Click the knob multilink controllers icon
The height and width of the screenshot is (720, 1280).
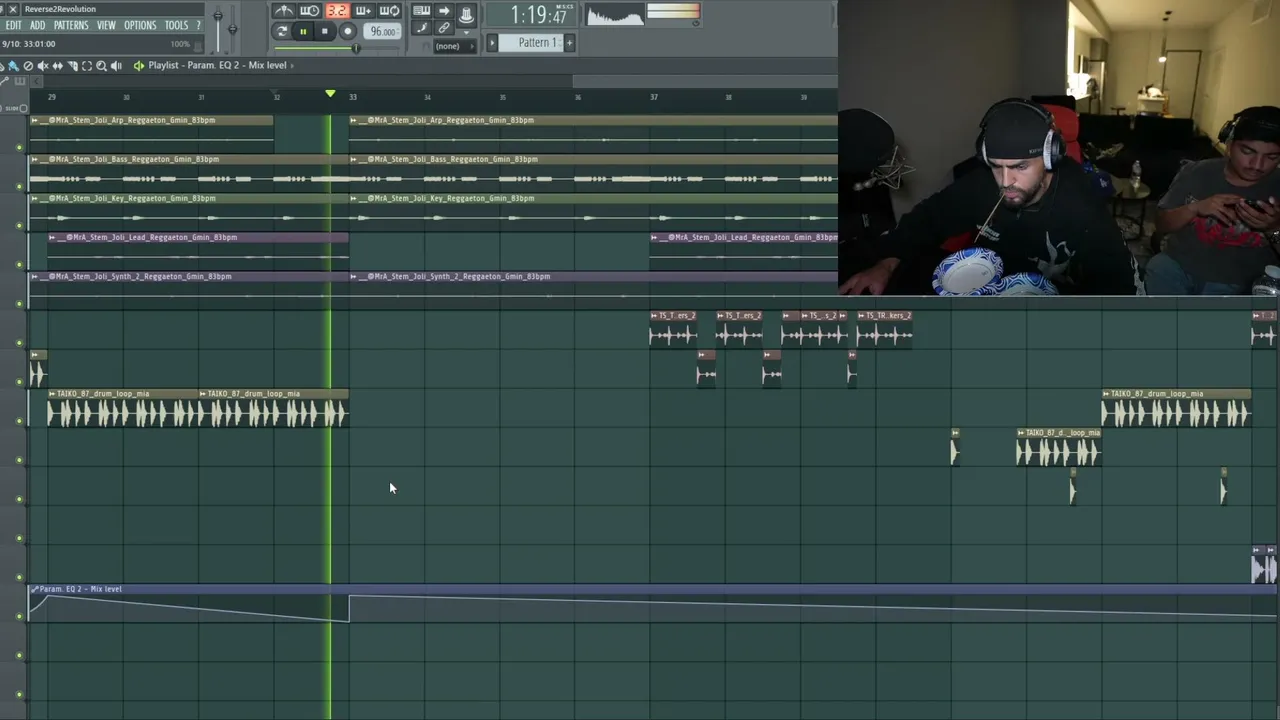(466, 14)
